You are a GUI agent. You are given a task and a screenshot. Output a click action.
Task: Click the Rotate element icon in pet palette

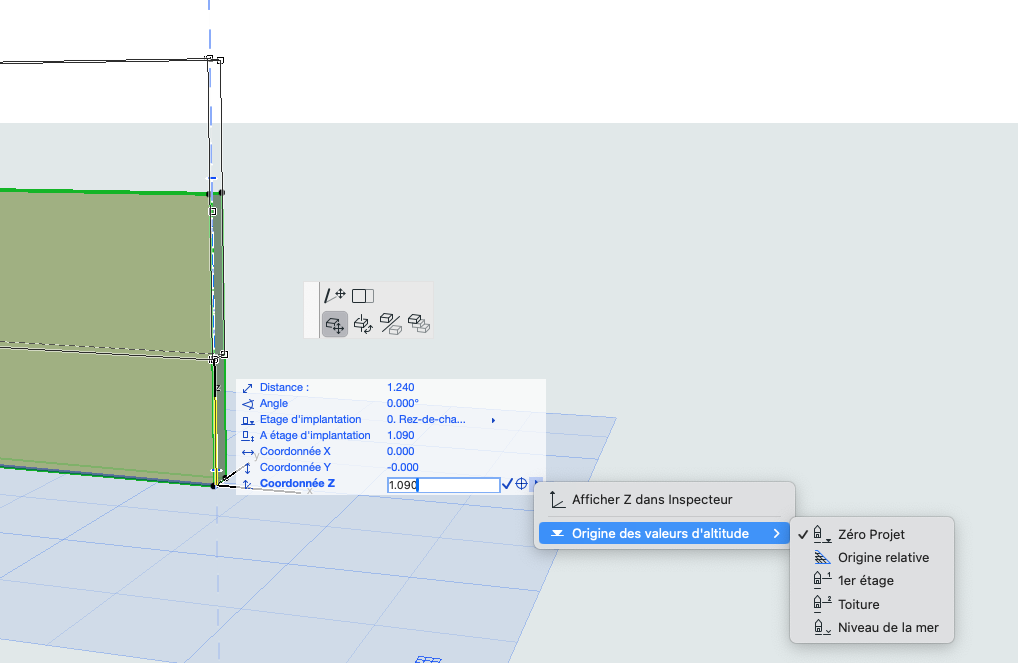tap(363, 323)
